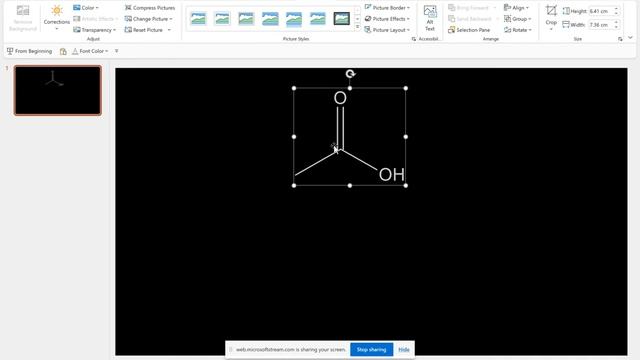Open the Selection Pane
Screen dimensions: 640x360
469,30
